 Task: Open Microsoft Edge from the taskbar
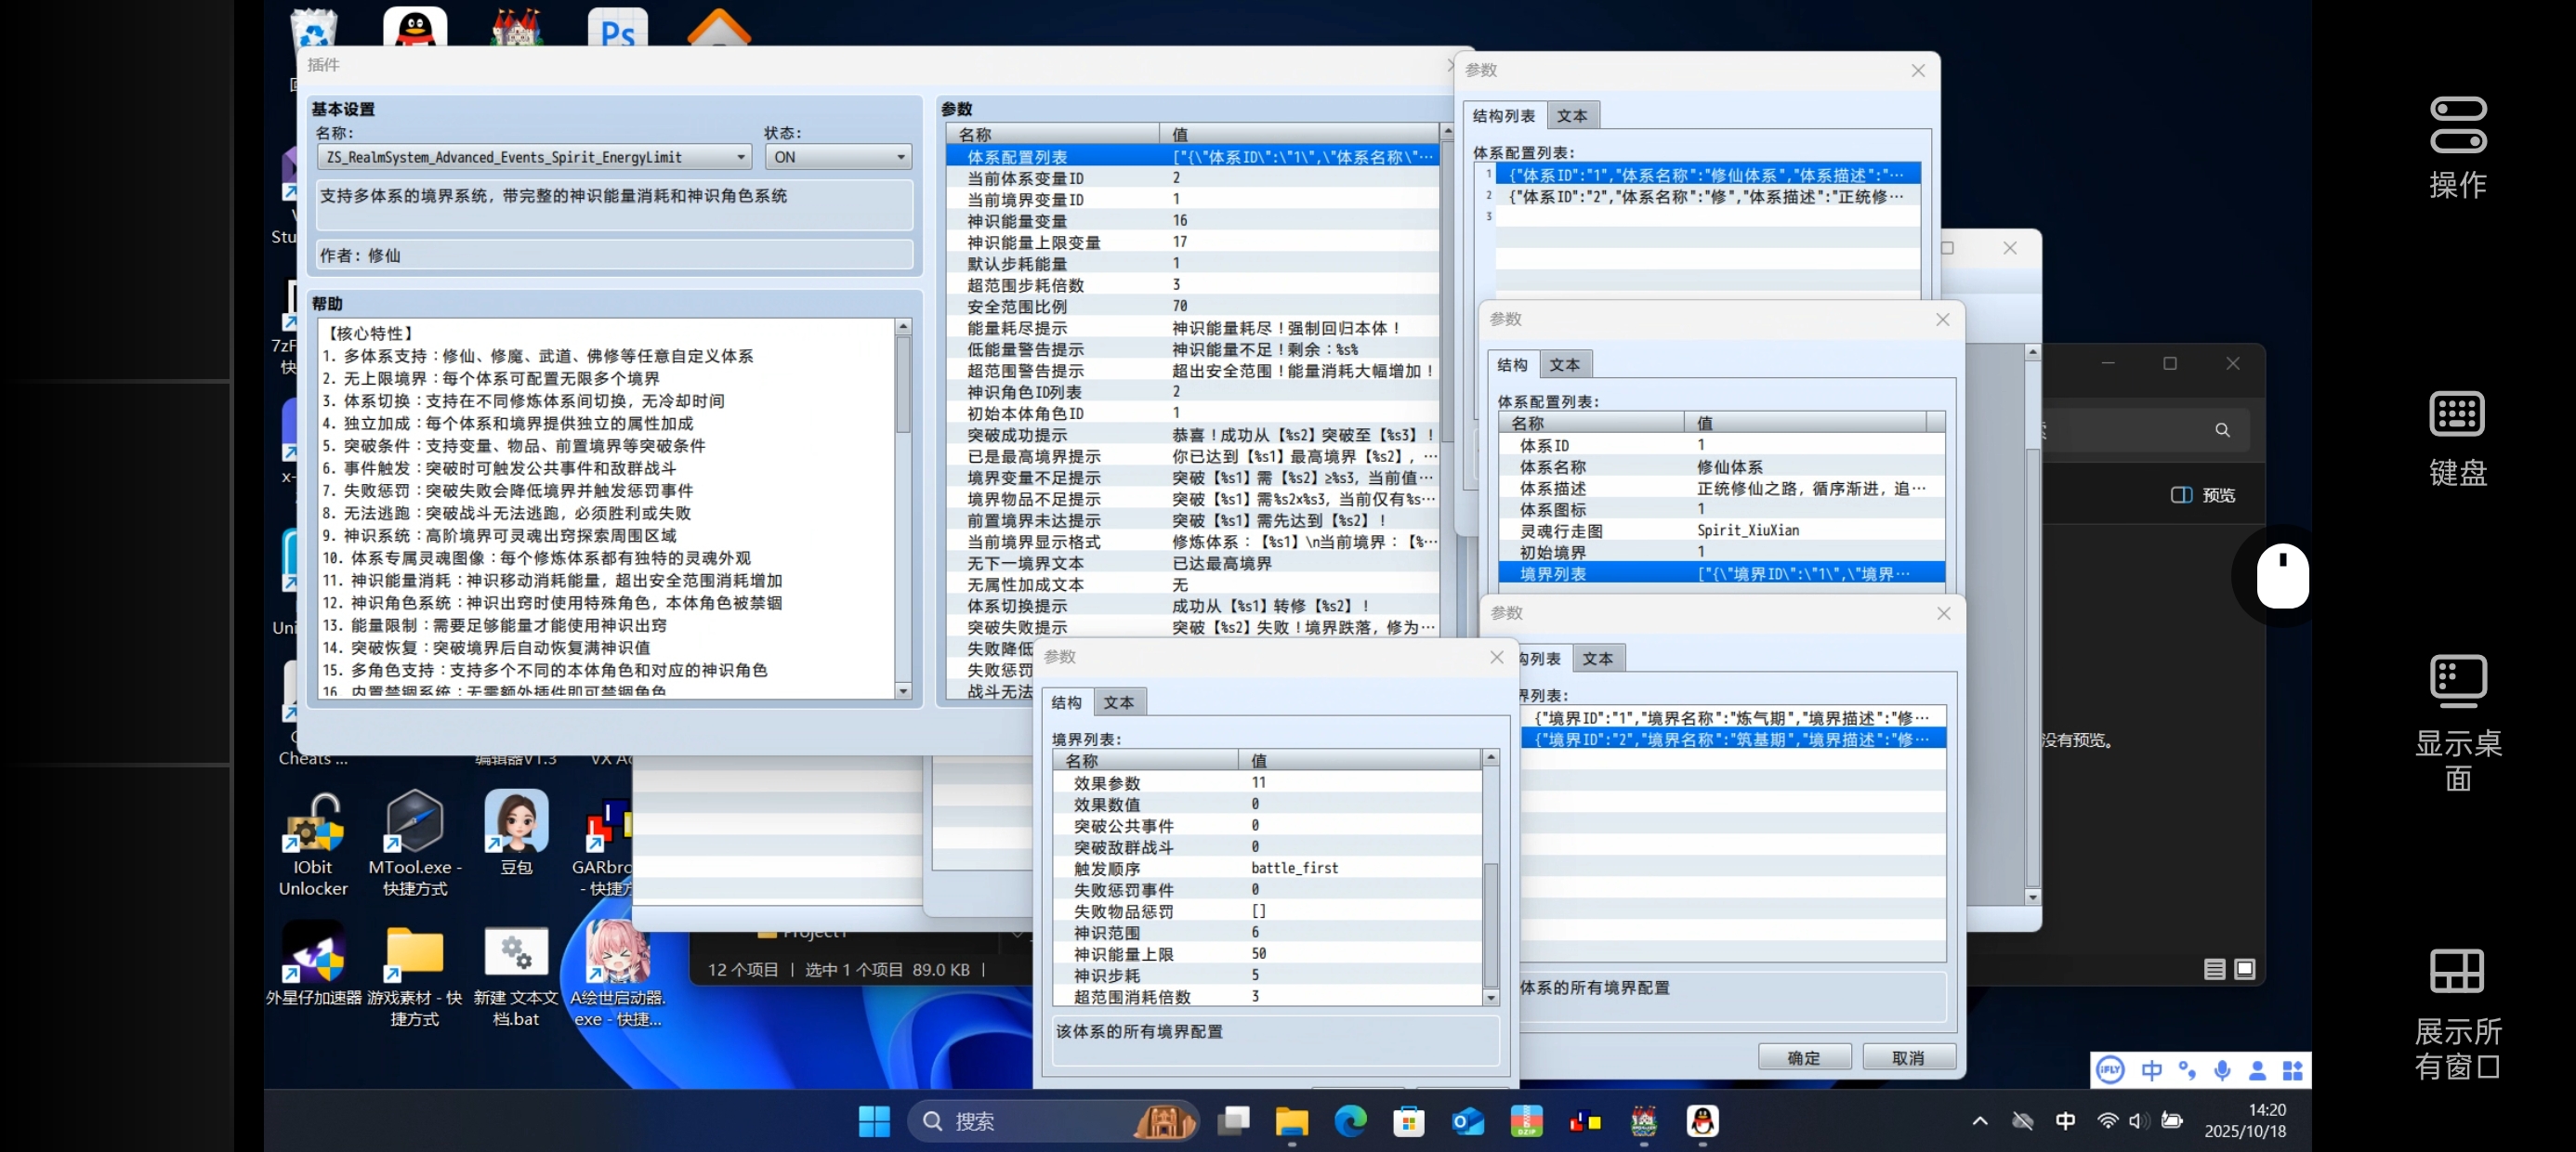1350,1121
